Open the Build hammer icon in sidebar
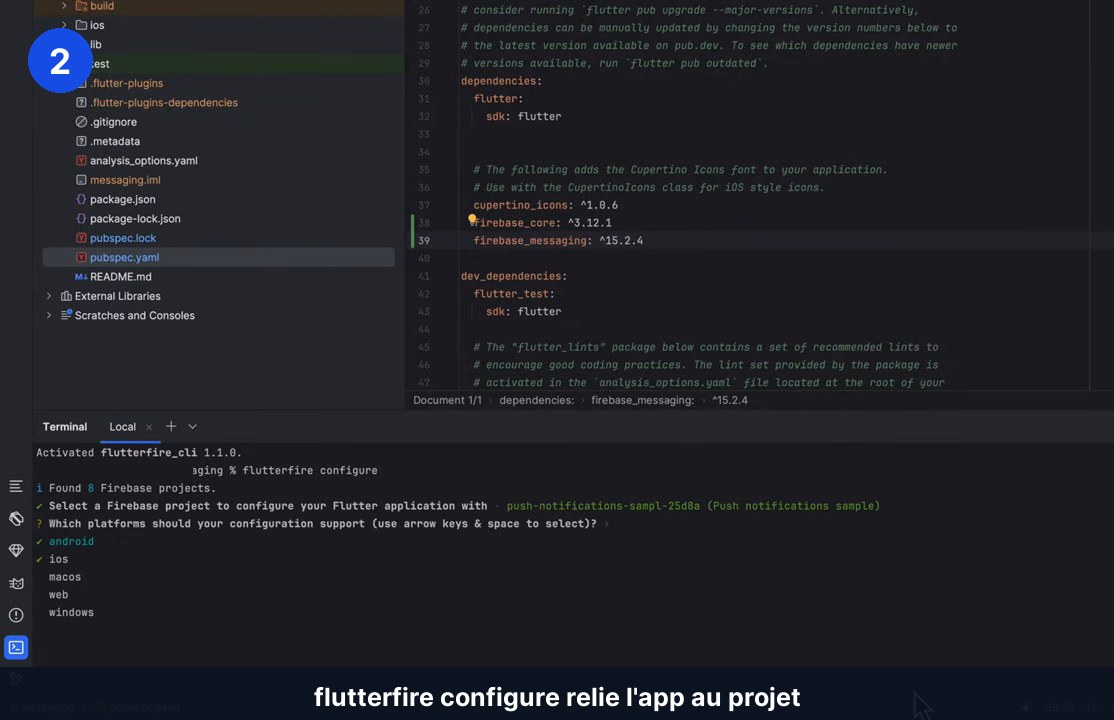The image size is (1114, 720). point(16,518)
